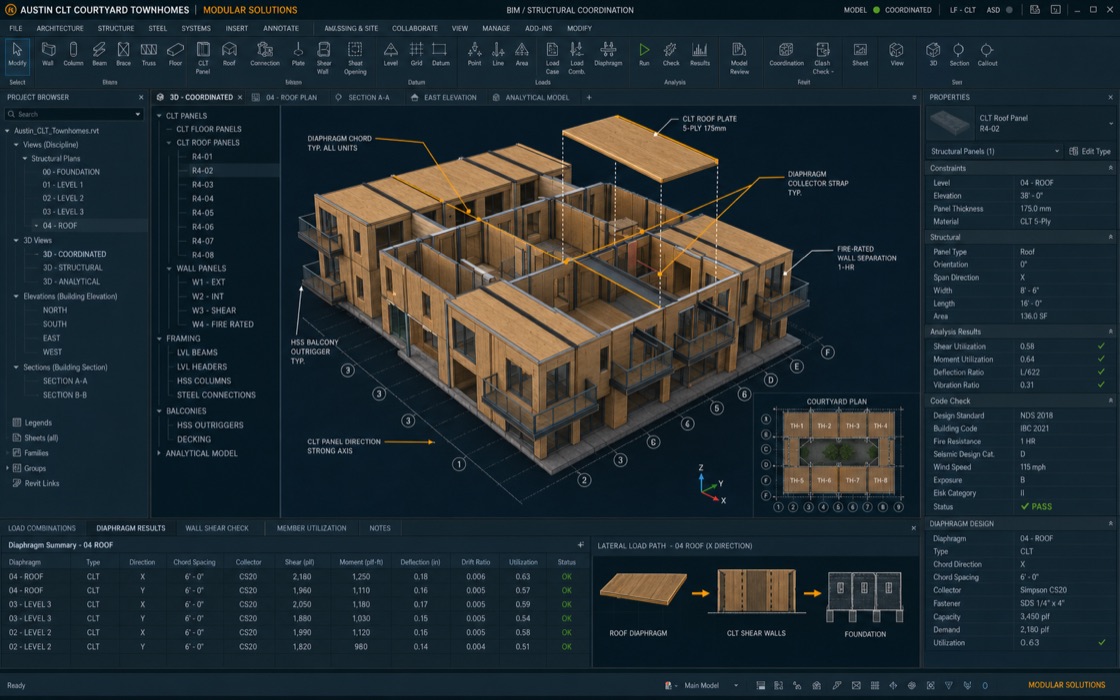
Task: Switch to the SECTION A-A view tab
Action: [x=363, y=98]
